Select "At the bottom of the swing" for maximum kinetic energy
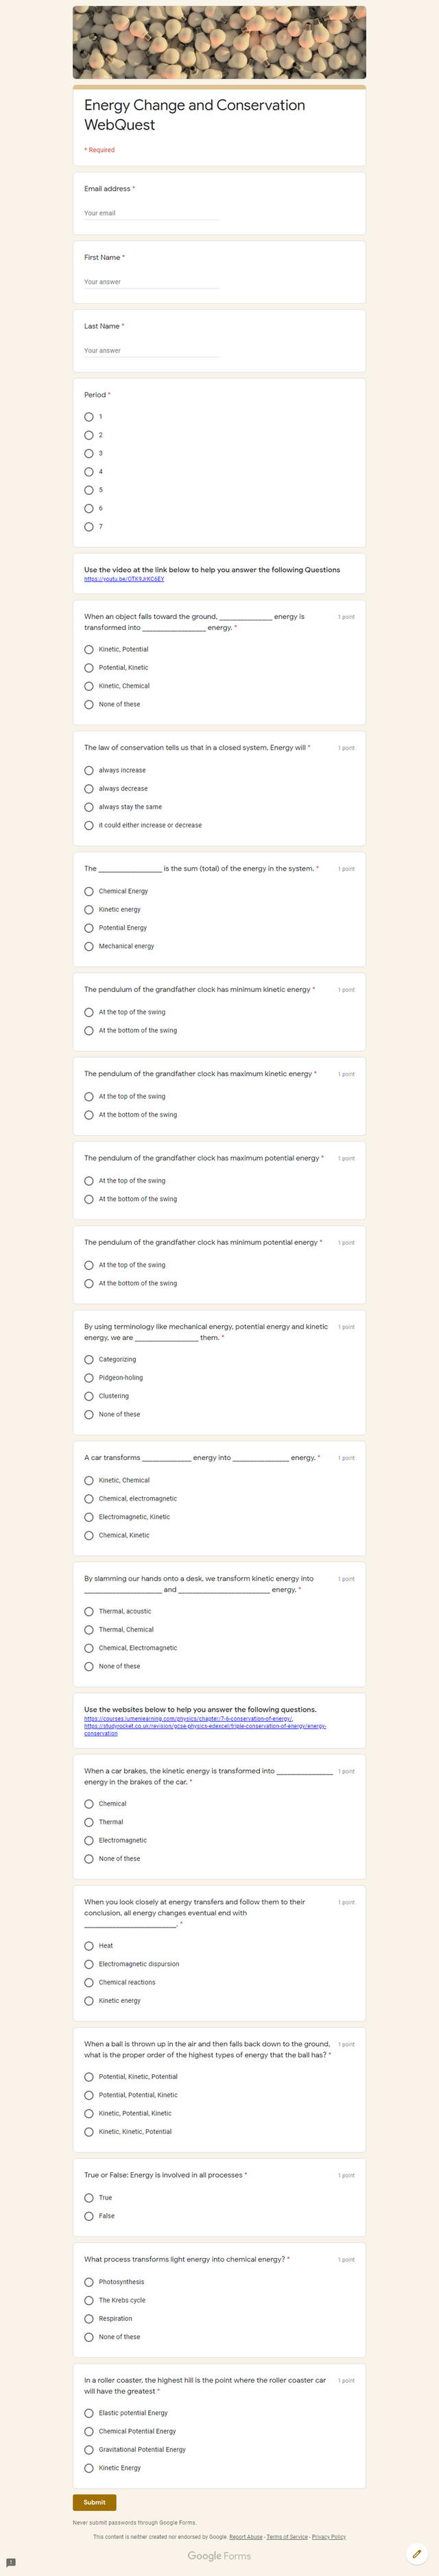Screen dimensions: 439x2576 [x=89, y=1115]
